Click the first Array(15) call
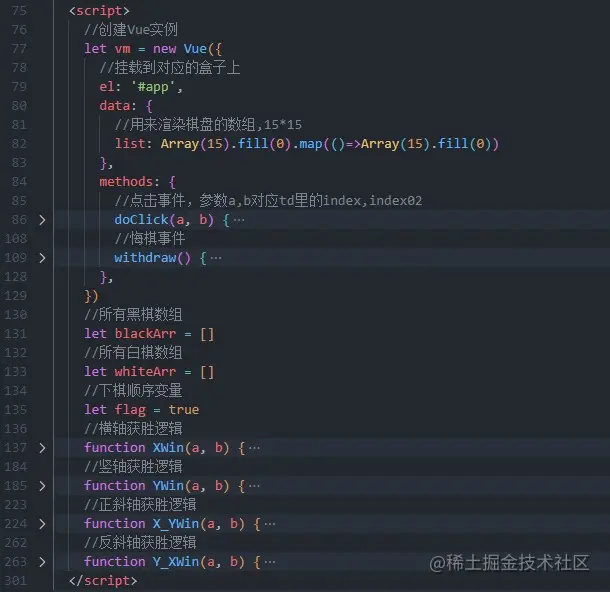610x592 pixels. [195, 144]
